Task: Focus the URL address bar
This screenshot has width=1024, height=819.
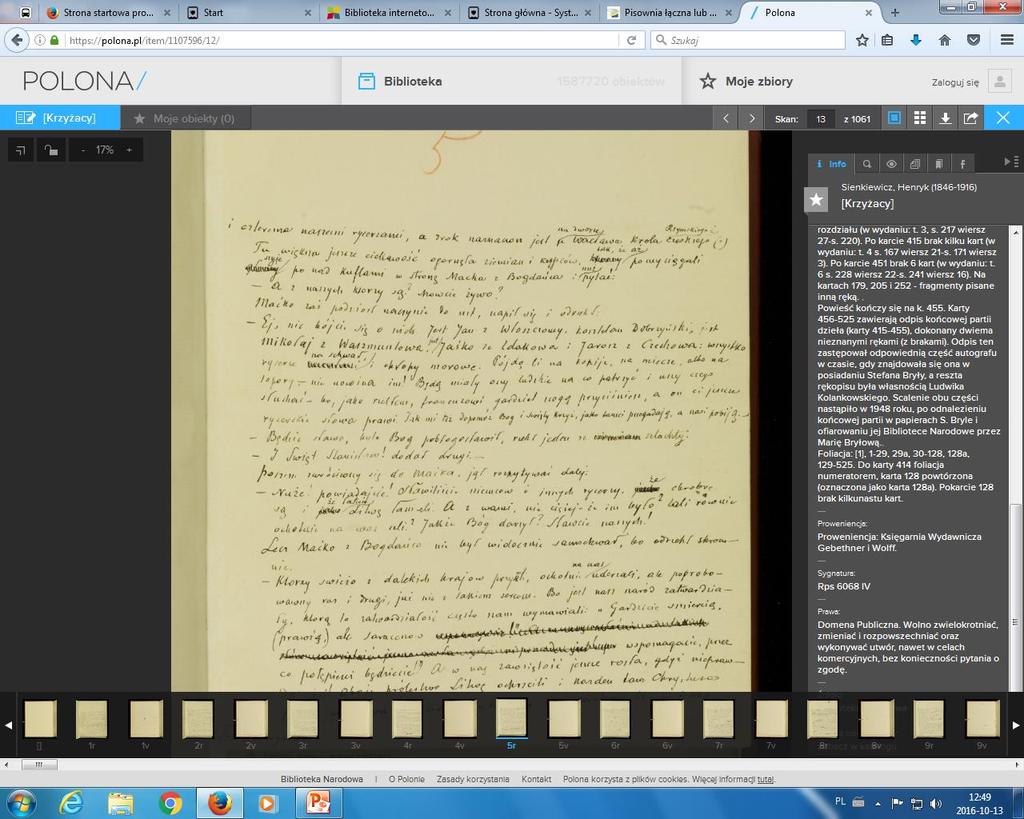Action: [x=341, y=40]
